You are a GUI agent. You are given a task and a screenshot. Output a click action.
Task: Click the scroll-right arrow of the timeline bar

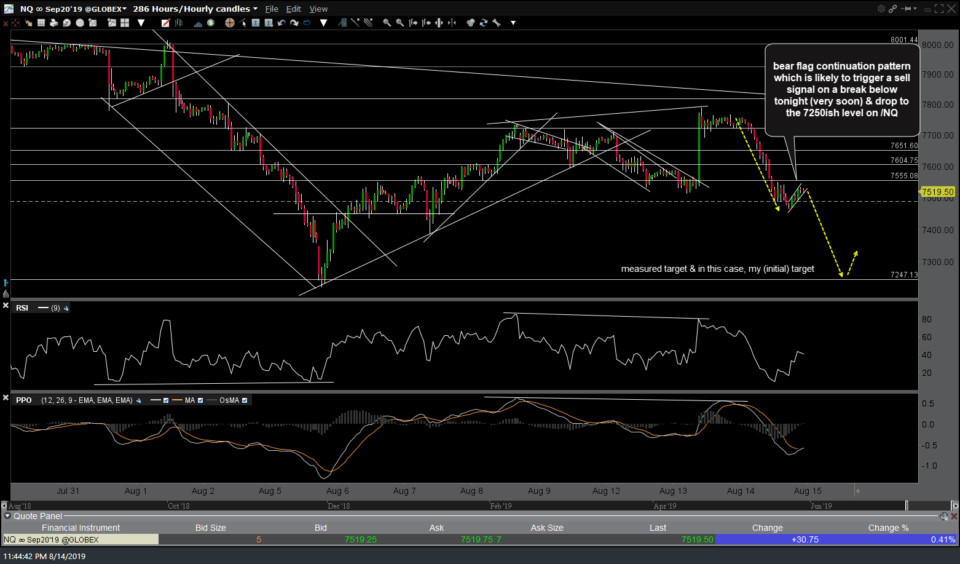pyautogui.click(x=954, y=506)
